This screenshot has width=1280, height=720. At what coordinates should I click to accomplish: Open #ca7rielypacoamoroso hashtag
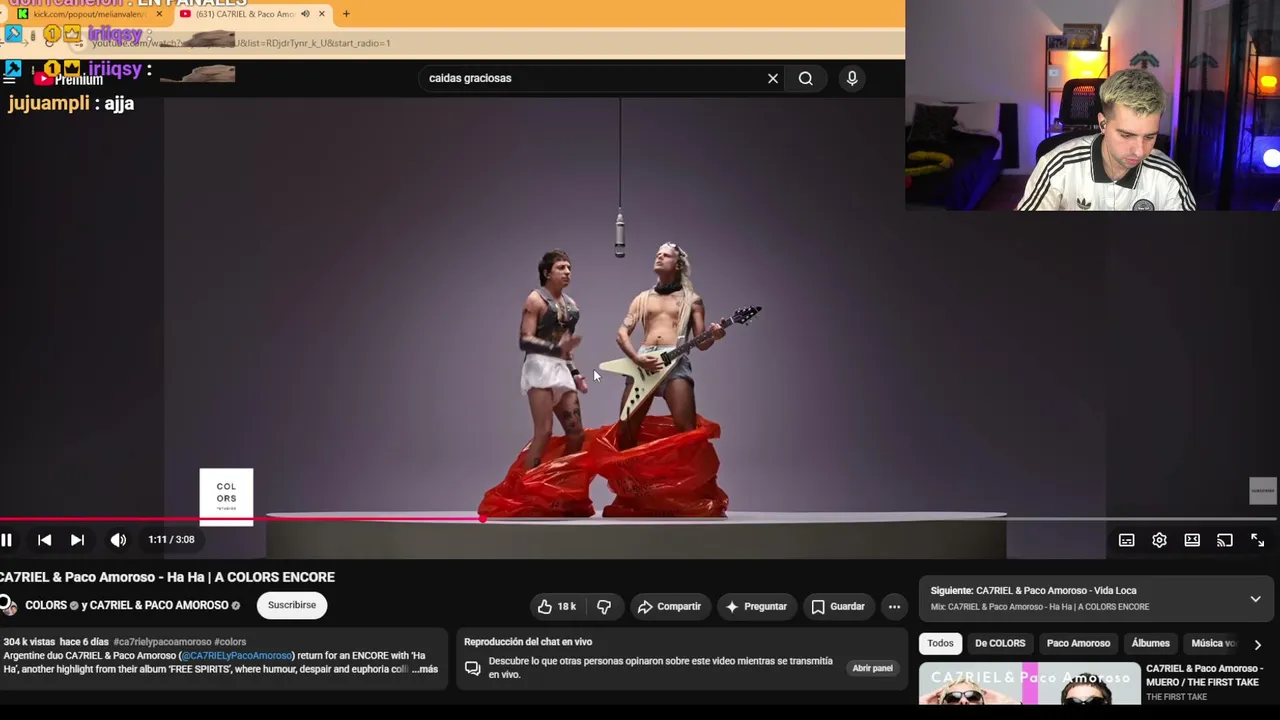coord(162,642)
